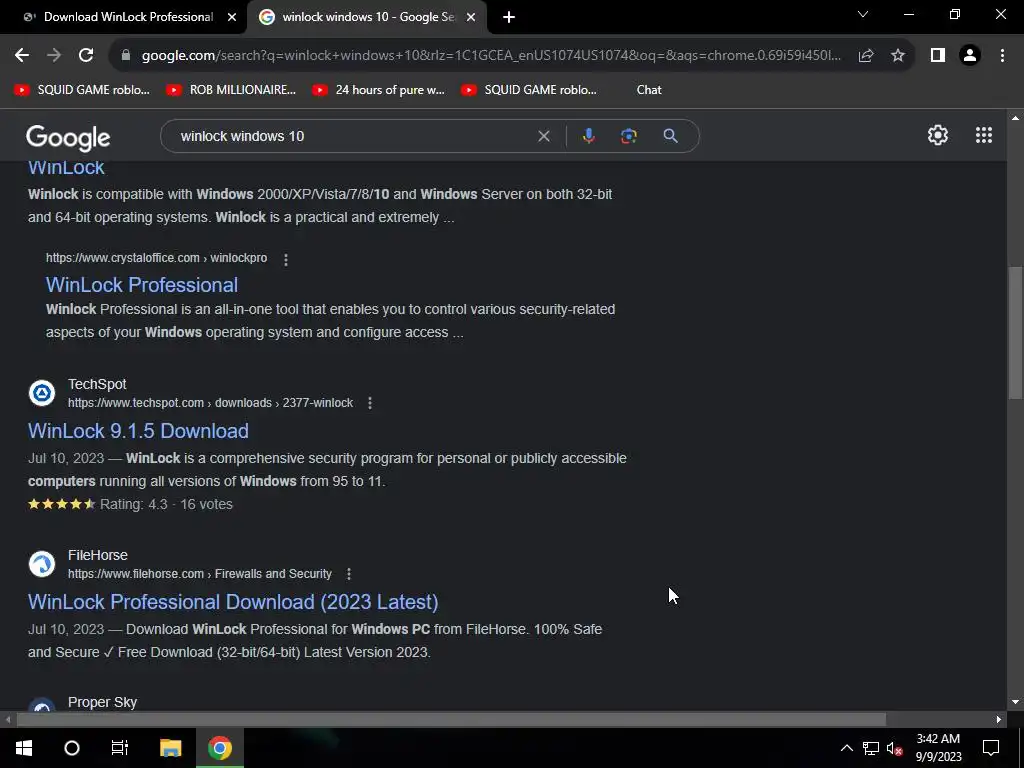Open 24 hours of pure w... bookmark
Screen dimensions: 1024x768
pyautogui.click(x=379, y=90)
